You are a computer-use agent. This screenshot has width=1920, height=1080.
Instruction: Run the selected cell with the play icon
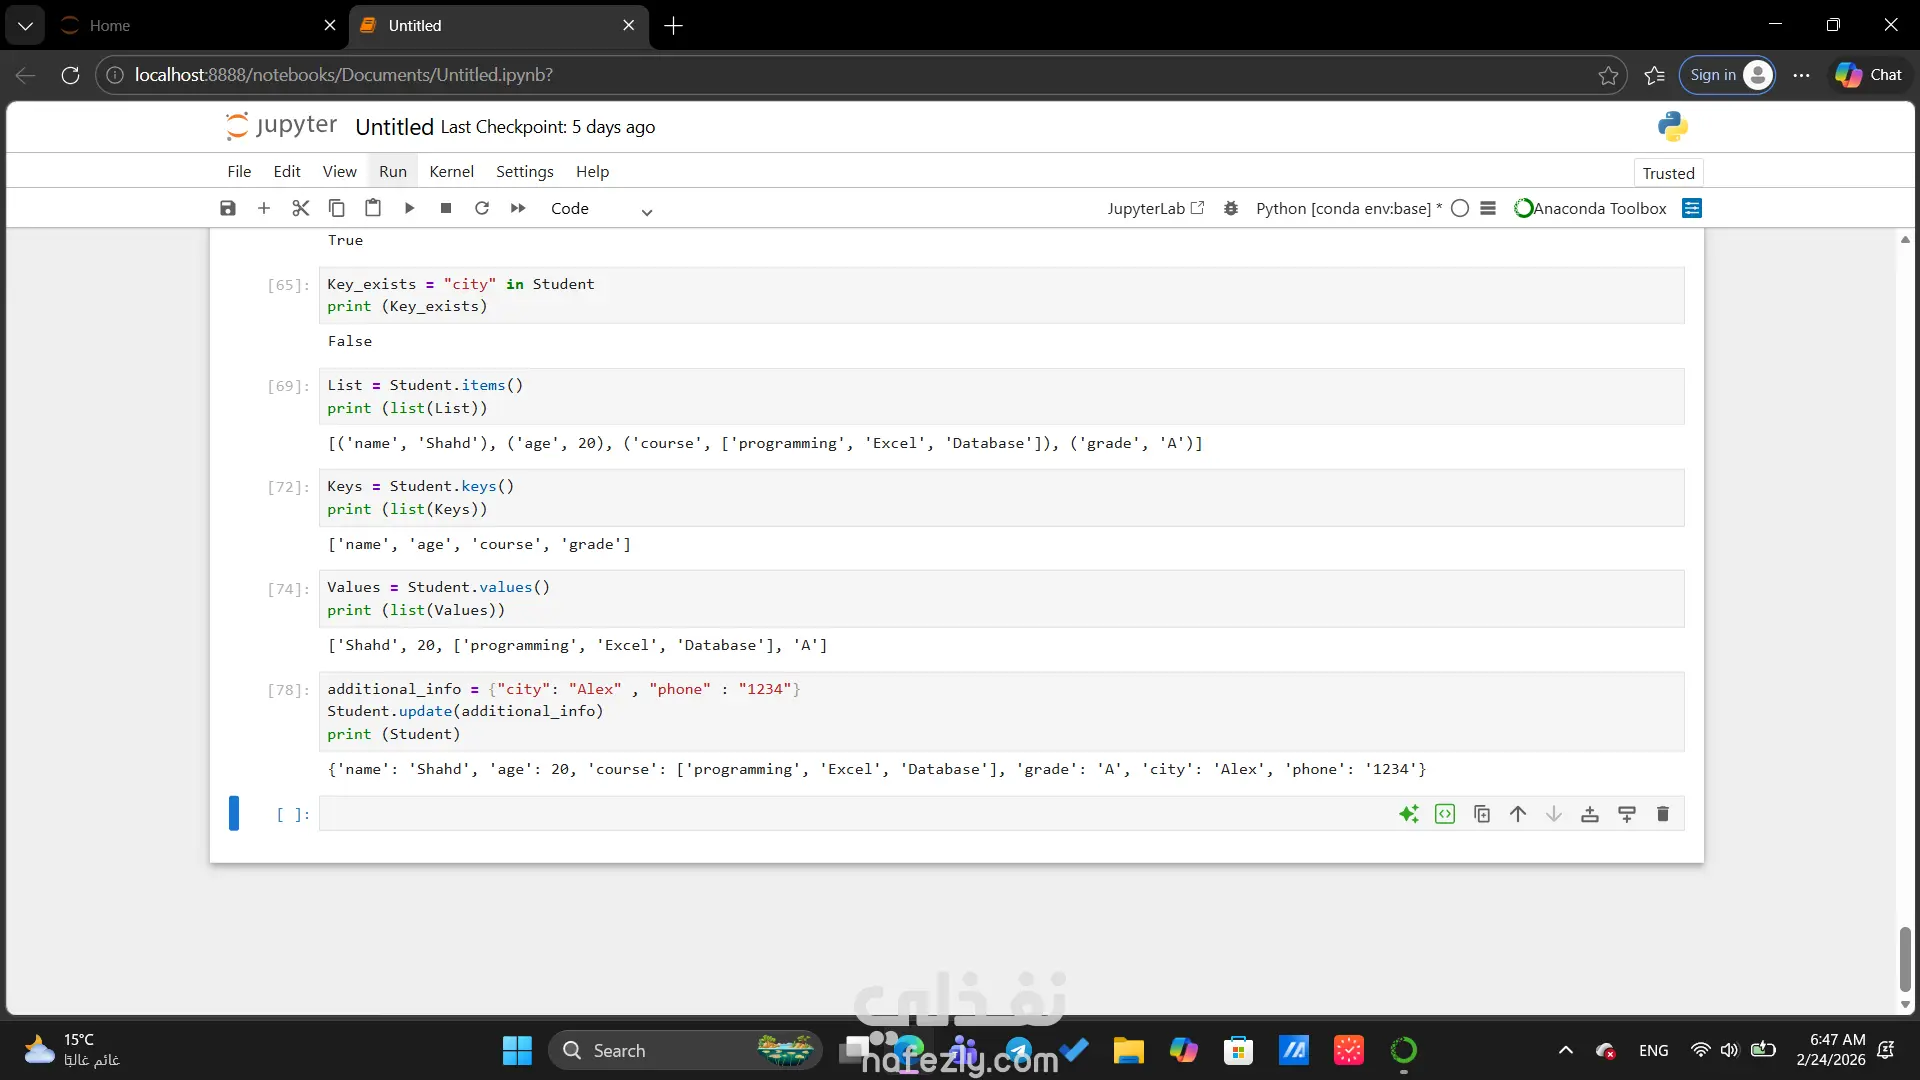click(x=409, y=208)
